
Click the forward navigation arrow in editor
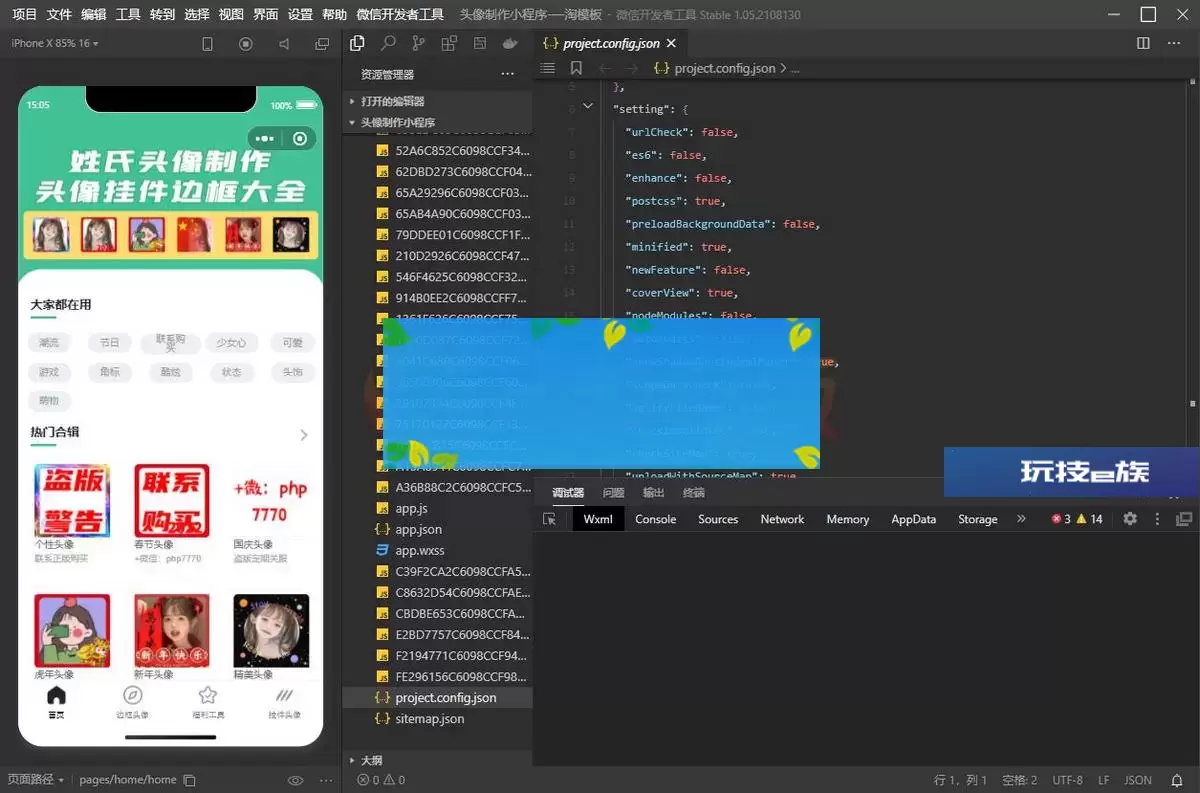click(633, 68)
